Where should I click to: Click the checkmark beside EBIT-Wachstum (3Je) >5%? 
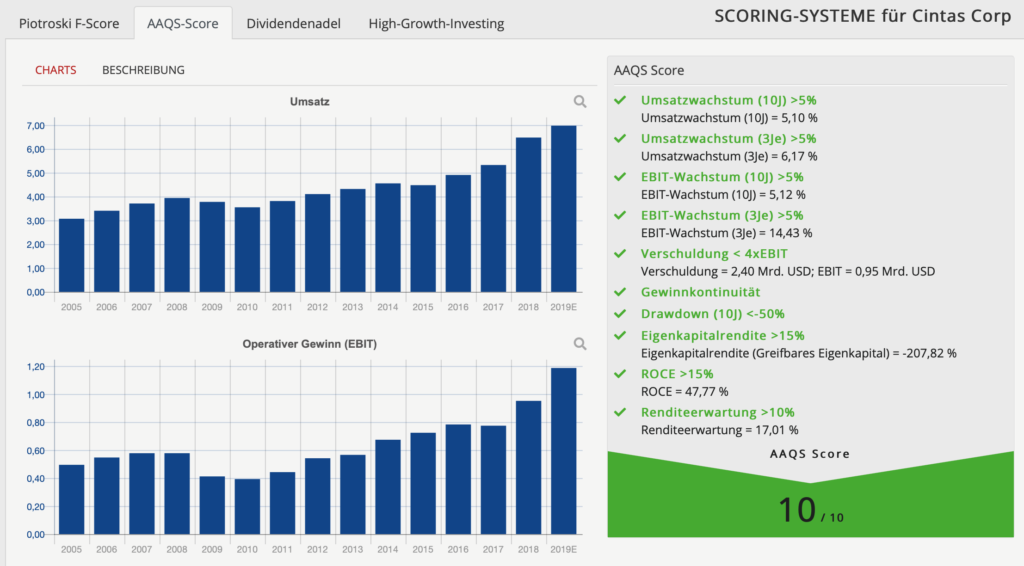(x=620, y=215)
